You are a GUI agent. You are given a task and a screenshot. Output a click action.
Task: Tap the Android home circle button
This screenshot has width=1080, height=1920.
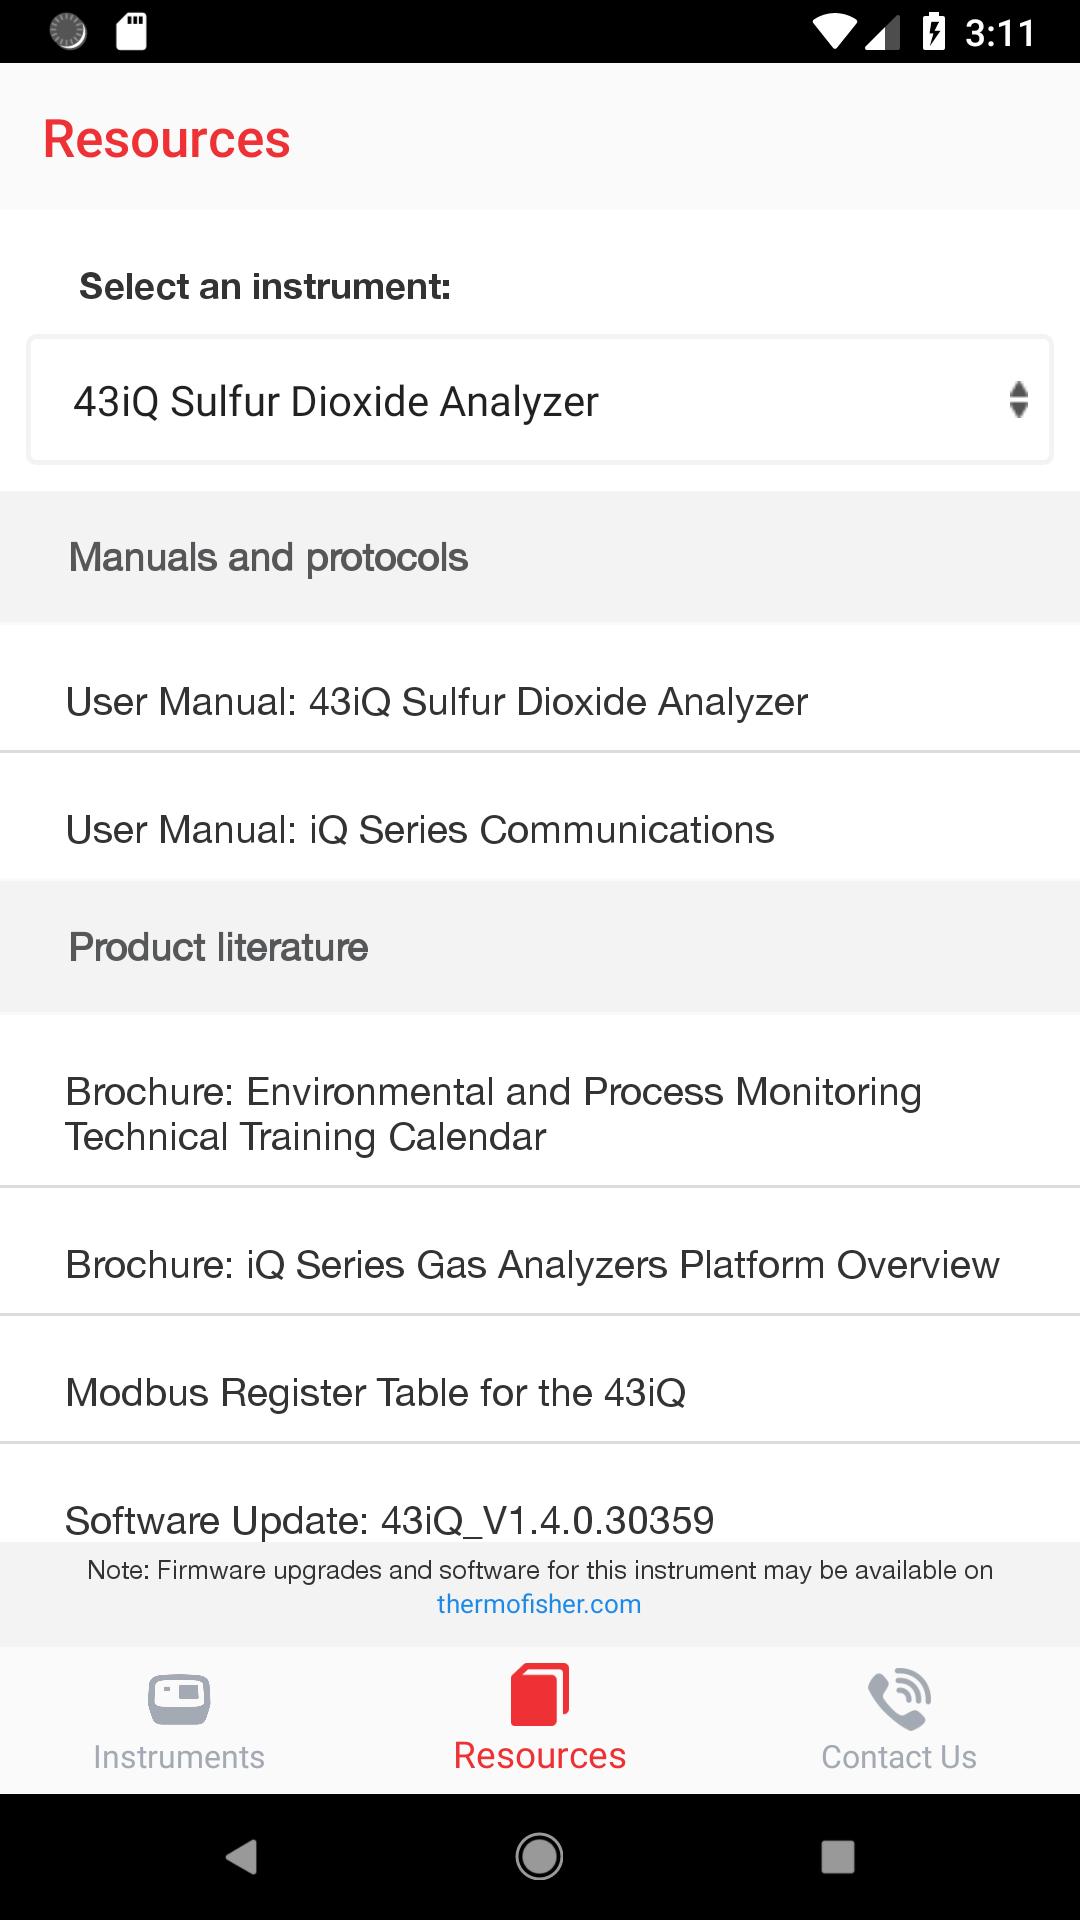click(539, 1857)
